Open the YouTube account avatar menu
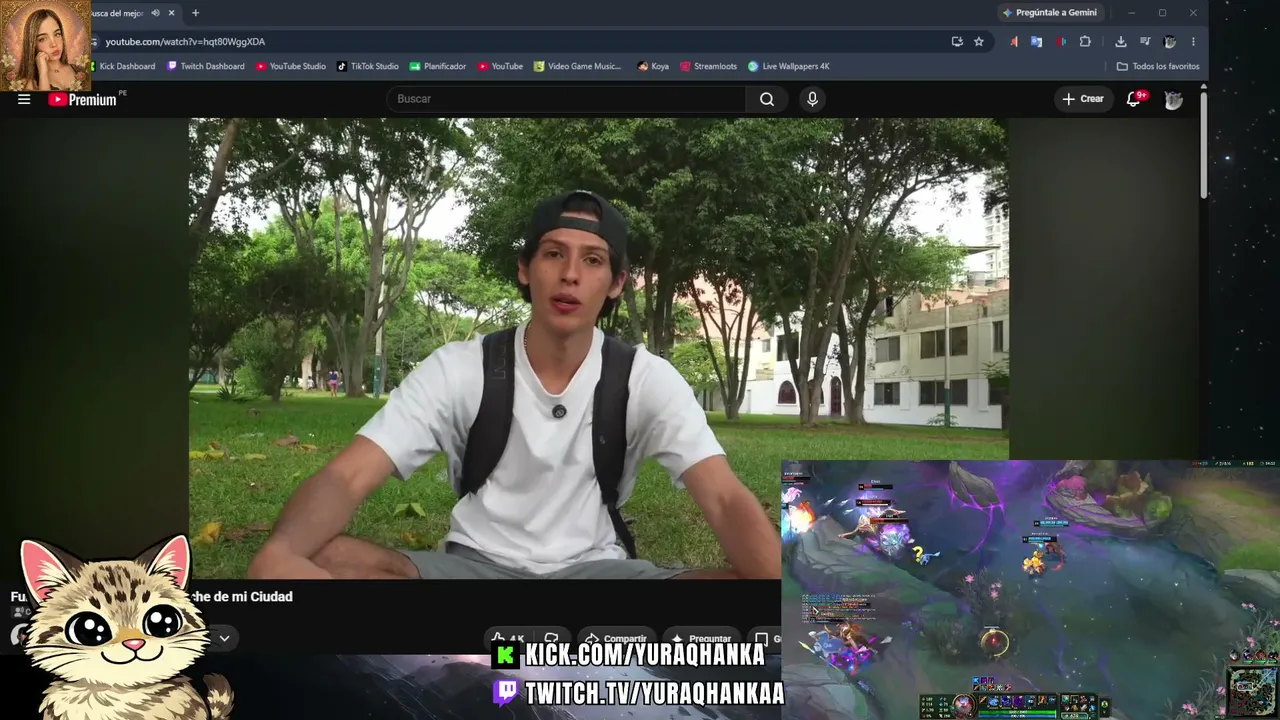 coord(1173,99)
